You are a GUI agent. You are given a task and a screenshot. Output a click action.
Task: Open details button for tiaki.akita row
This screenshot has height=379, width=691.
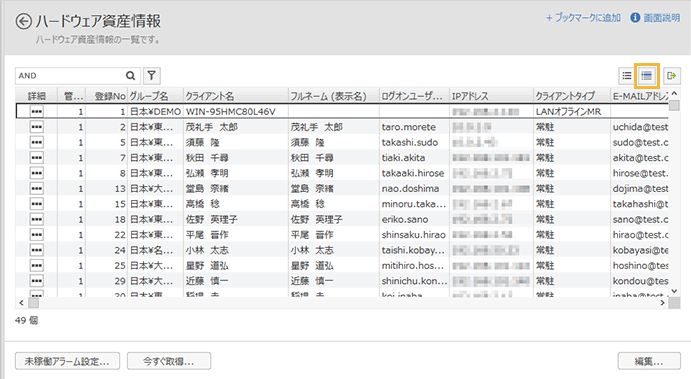[x=37, y=158]
